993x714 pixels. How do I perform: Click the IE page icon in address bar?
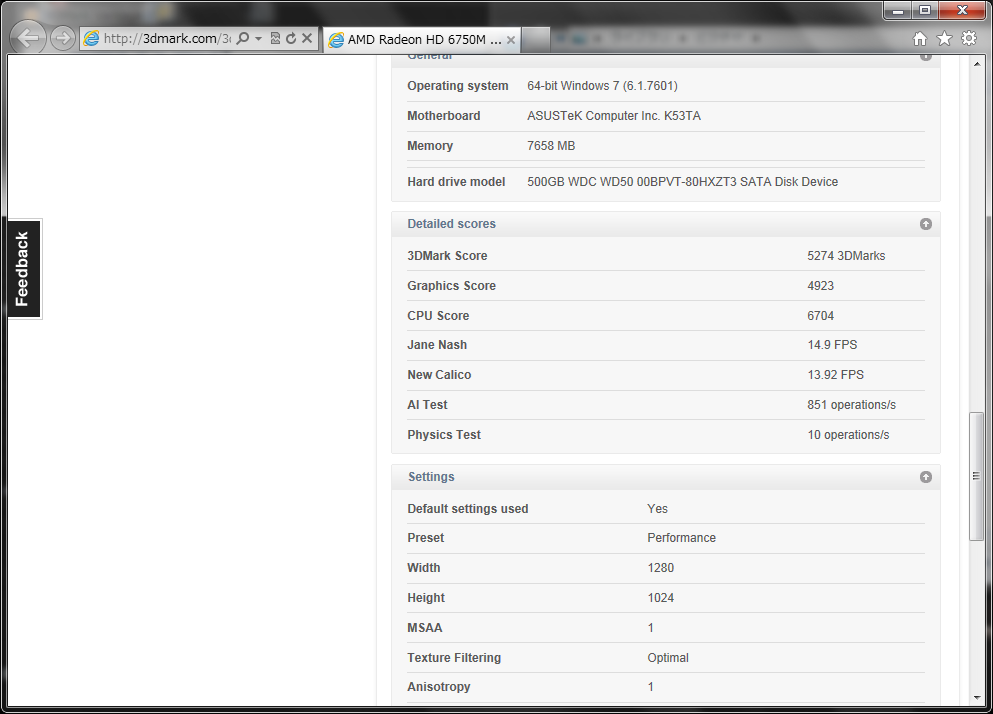pos(92,39)
